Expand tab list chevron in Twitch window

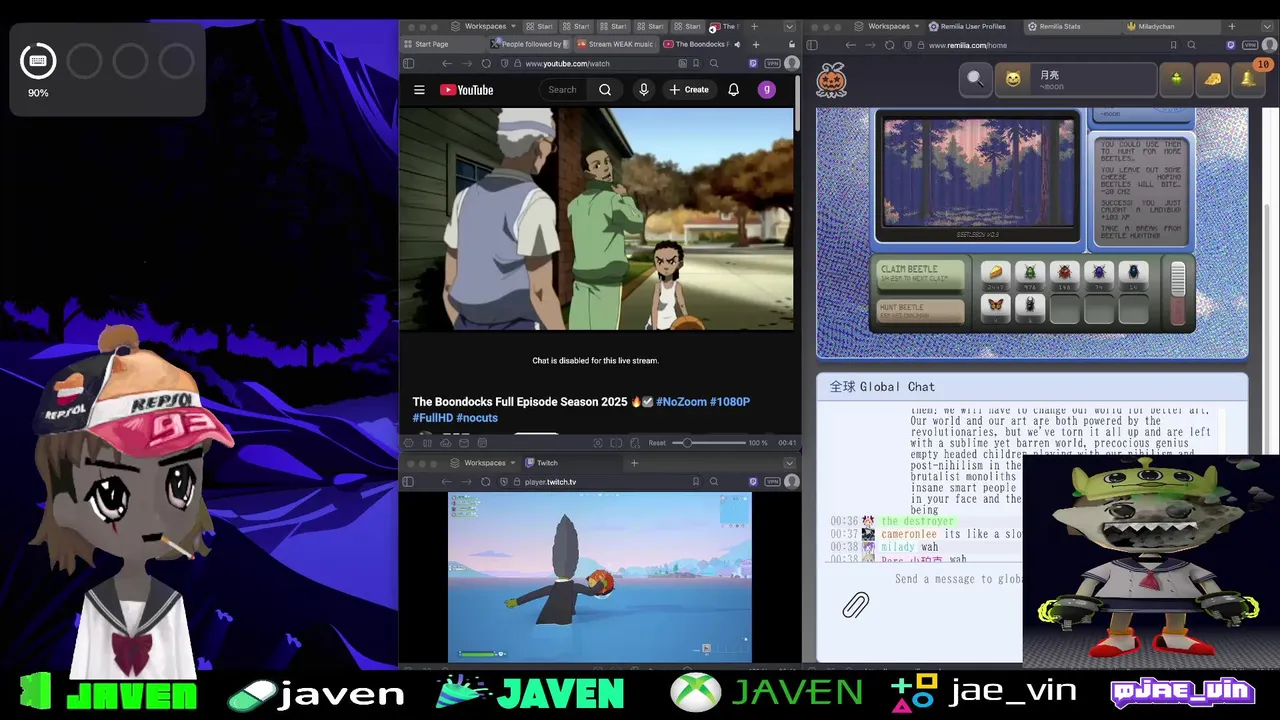[x=789, y=463]
